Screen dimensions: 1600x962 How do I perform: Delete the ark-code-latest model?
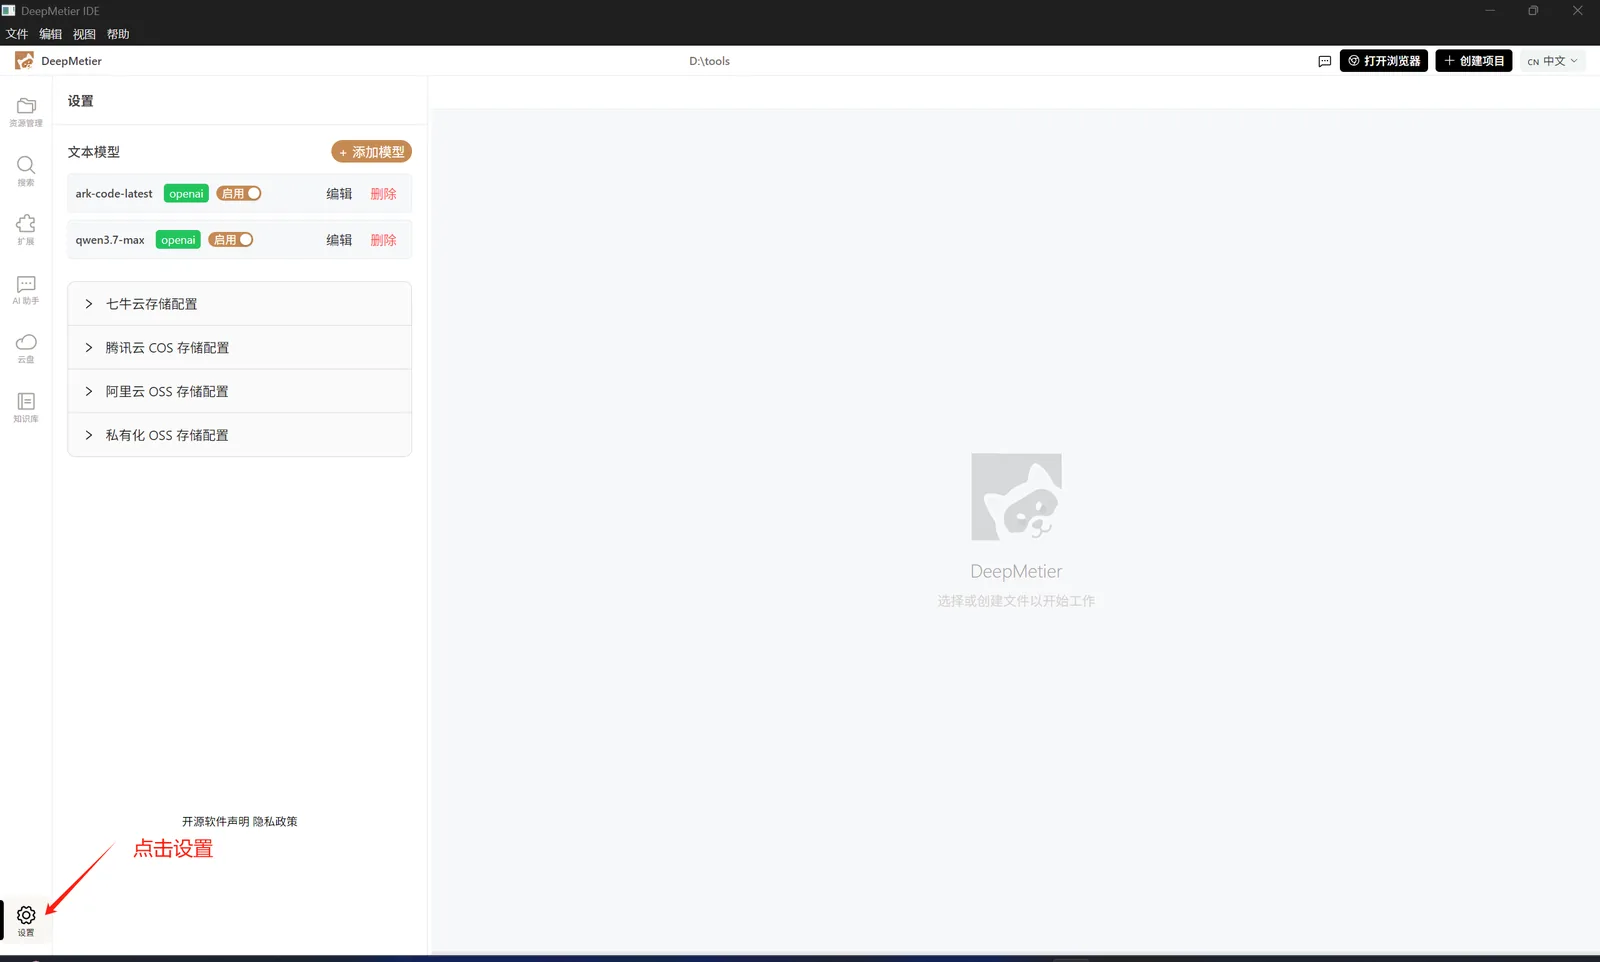coord(384,194)
